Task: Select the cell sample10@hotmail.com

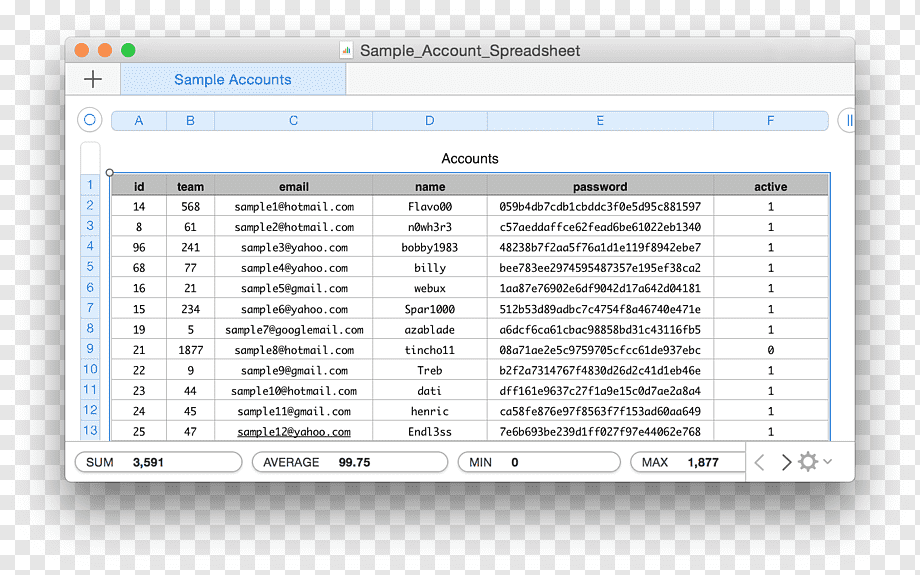Action: pyautogui.click(x=293, y=391)
